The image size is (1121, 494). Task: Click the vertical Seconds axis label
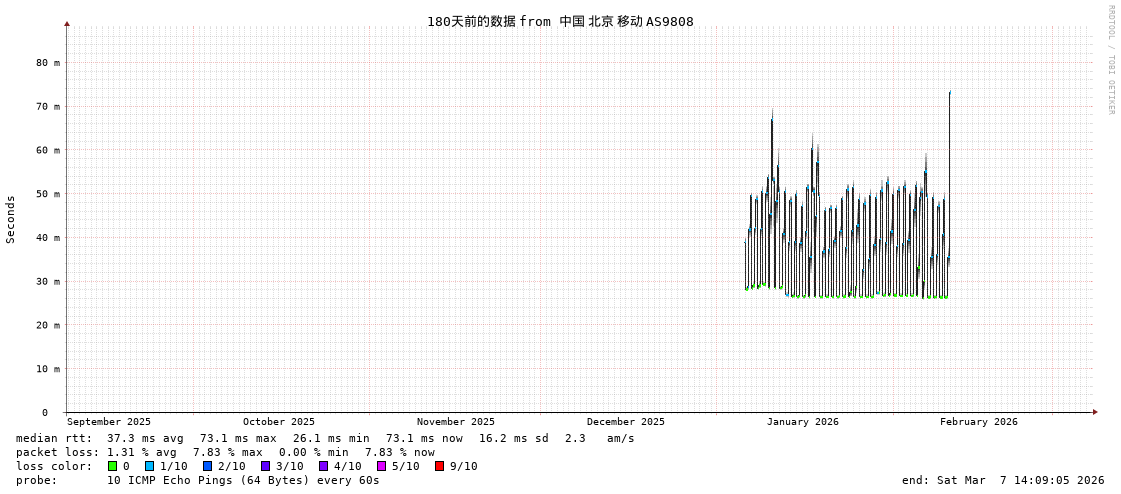coord(11,219)
